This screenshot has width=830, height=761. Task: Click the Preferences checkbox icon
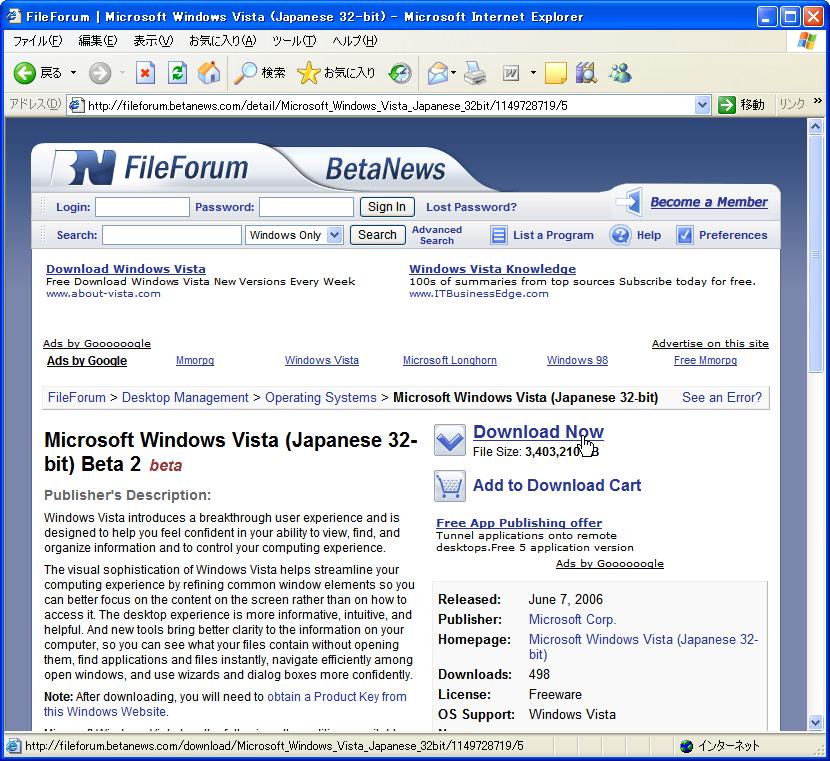pos(684,235)
